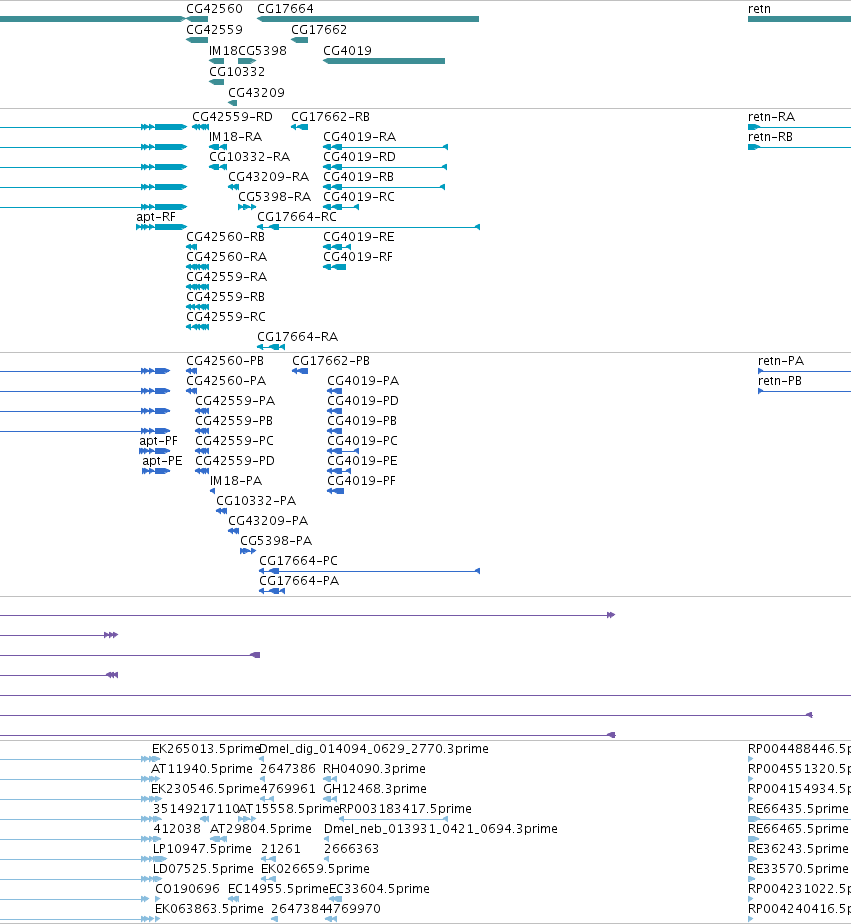The image size is (851, 924).
Task: Click protein CG4019-PD
Action: pos(362,401)
